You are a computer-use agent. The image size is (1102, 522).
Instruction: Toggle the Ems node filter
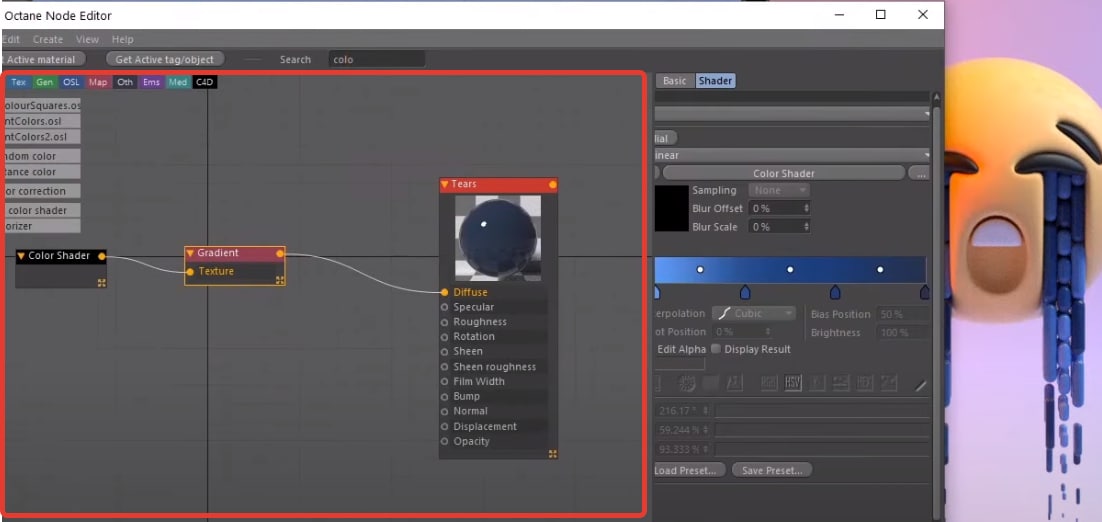(x=151, y=82)
